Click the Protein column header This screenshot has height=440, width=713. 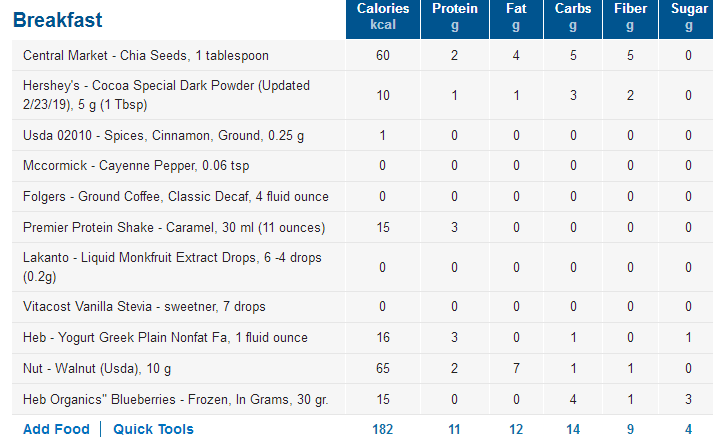[x=455, y=17]
